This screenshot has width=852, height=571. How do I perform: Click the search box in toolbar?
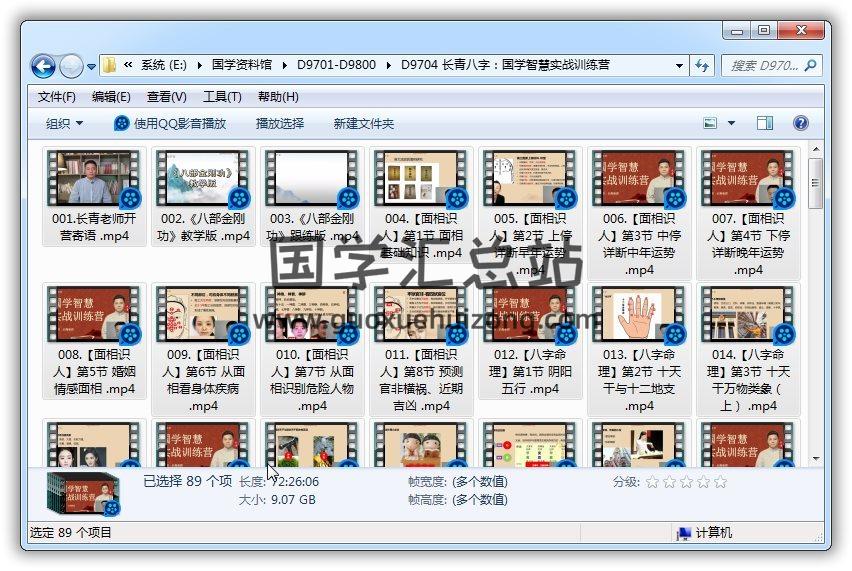tap(765, 66)
